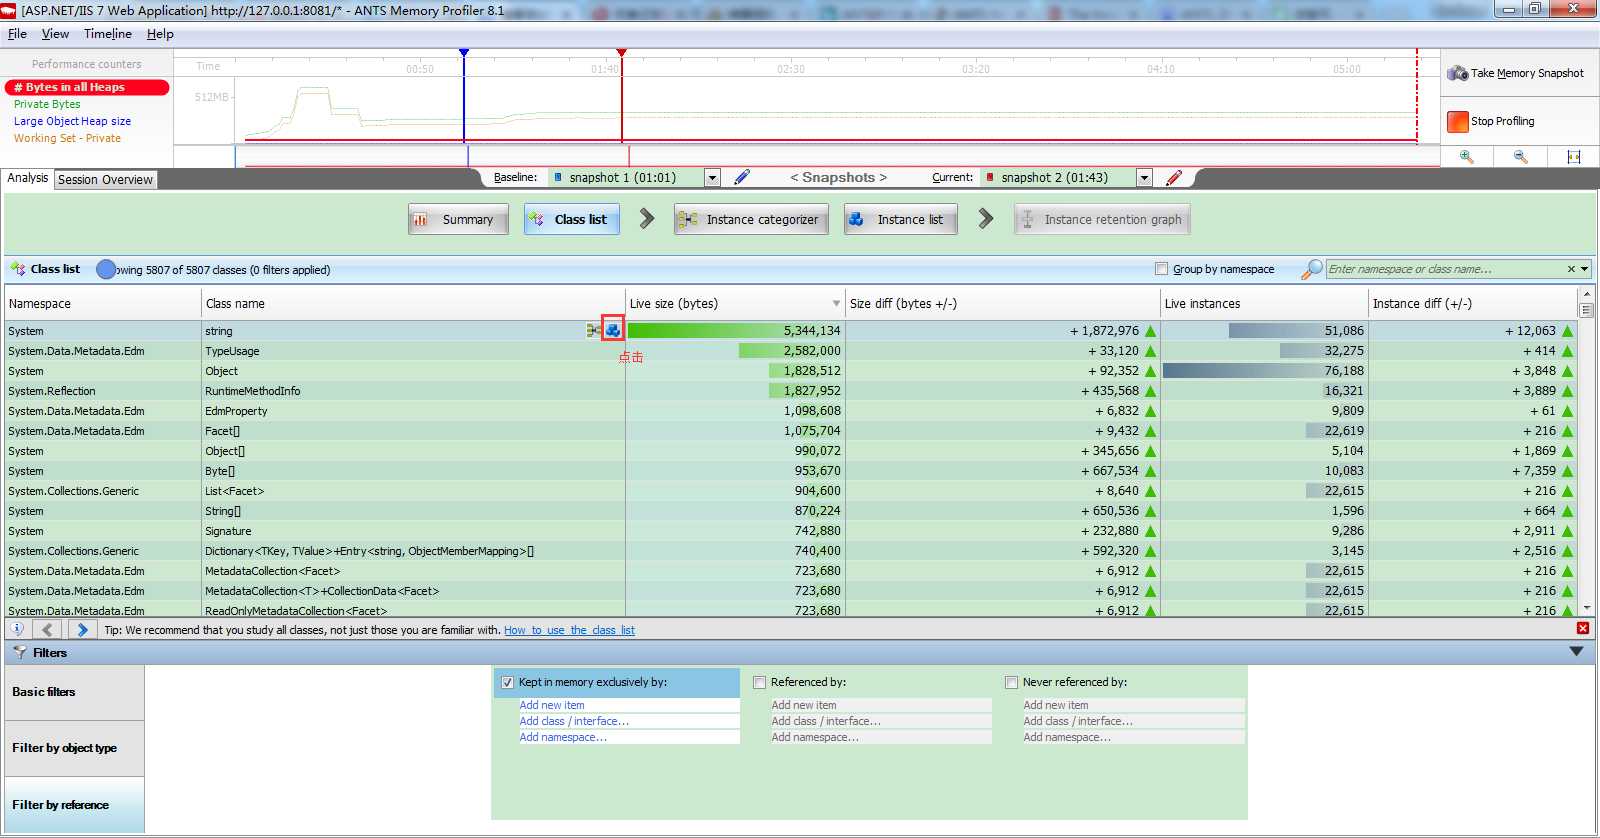The width and height of the screenshot is (1600, 838).
Task: Sort by the Instance diff (+/-) column
Action: (1472, 304)
